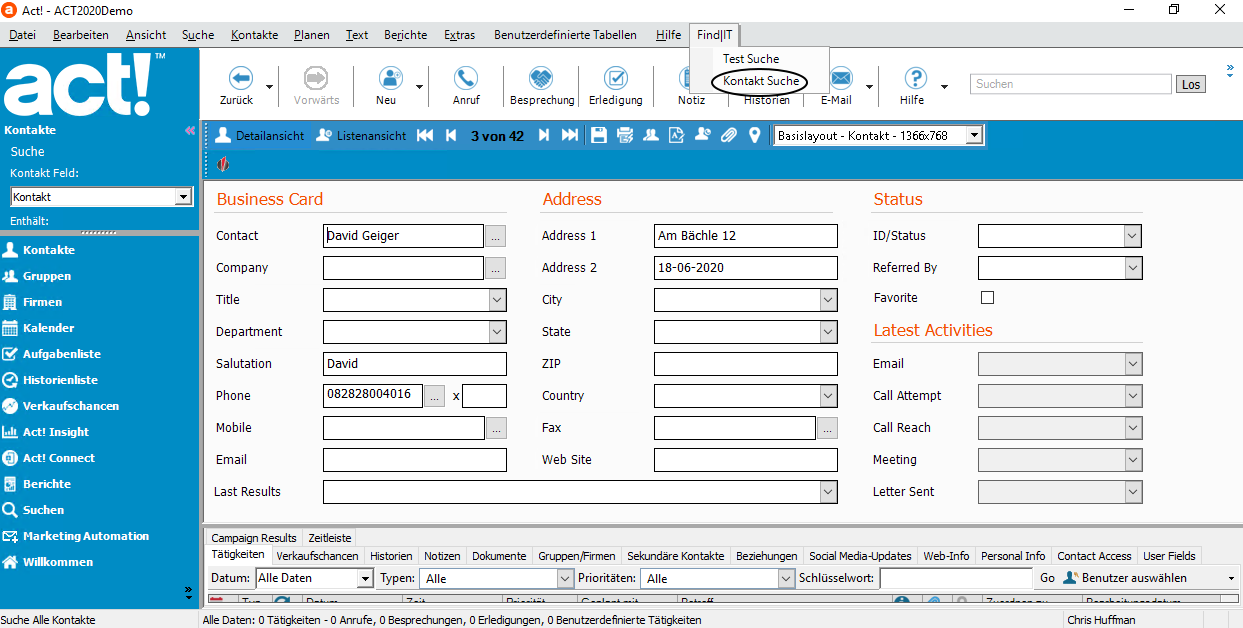Click the ellipsis button beside Phone field

point(434,396)
